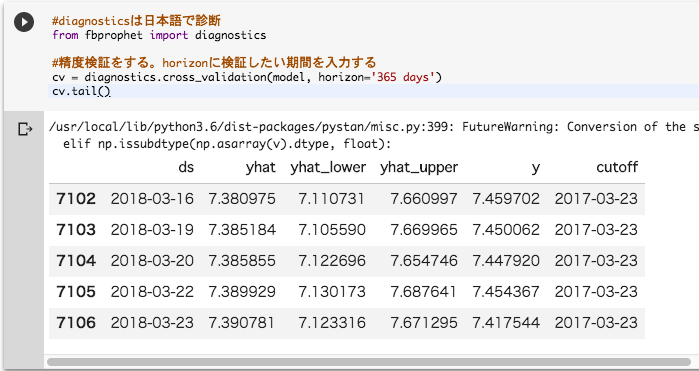Click cutoff 2017-03-23 in row 7104
699x371 pixels.
click(596, 260)
